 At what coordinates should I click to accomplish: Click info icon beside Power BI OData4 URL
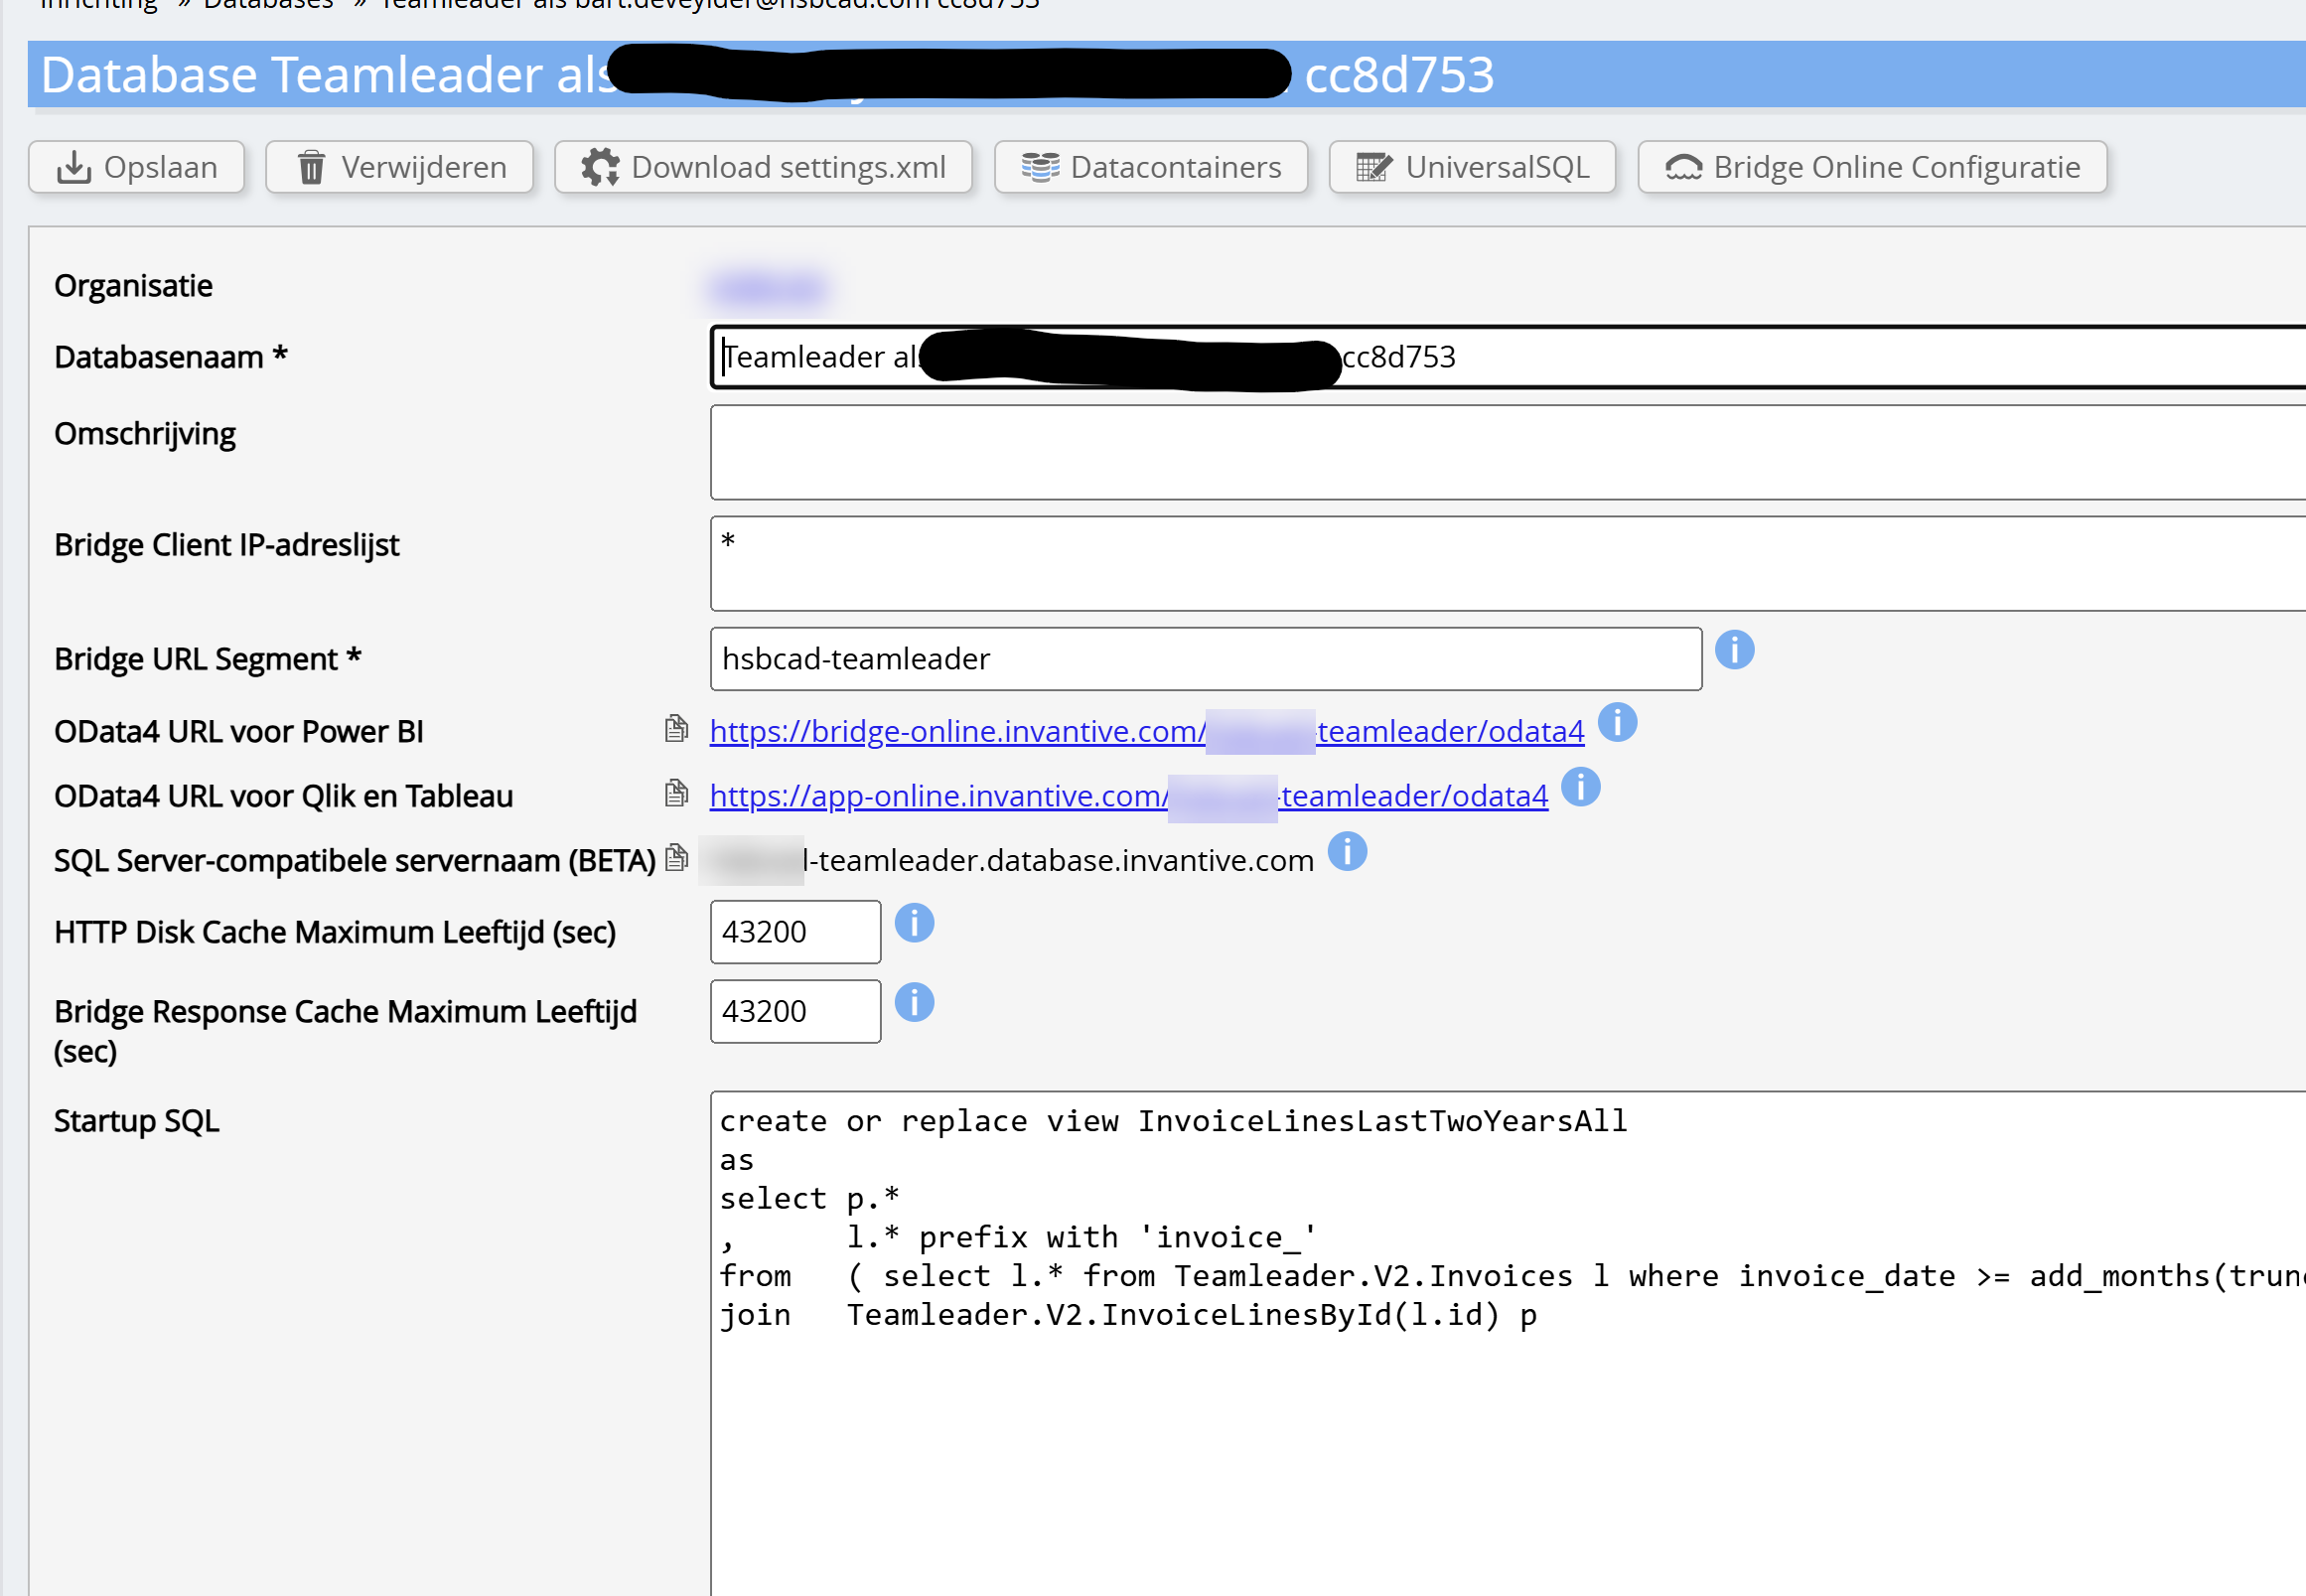click(1617, 722)
